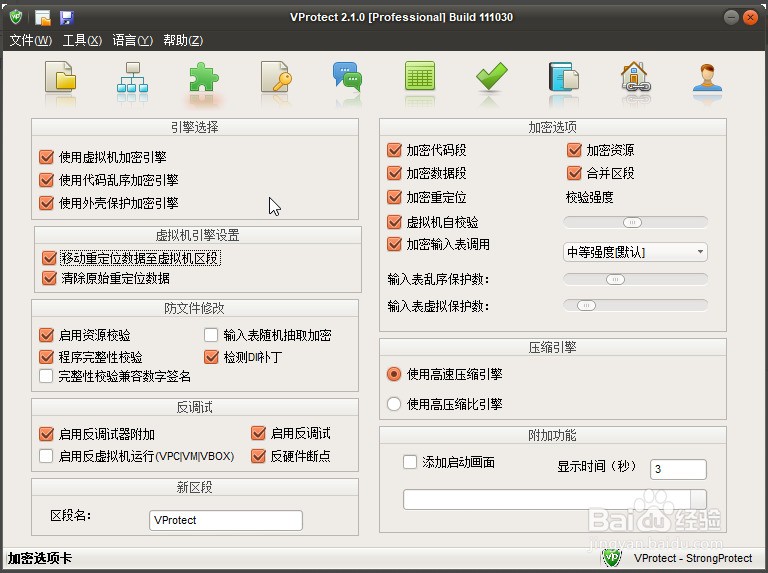Toggle 使用外壳保护加密引擎 checkbox
The image size is (768, 573).
46,203
